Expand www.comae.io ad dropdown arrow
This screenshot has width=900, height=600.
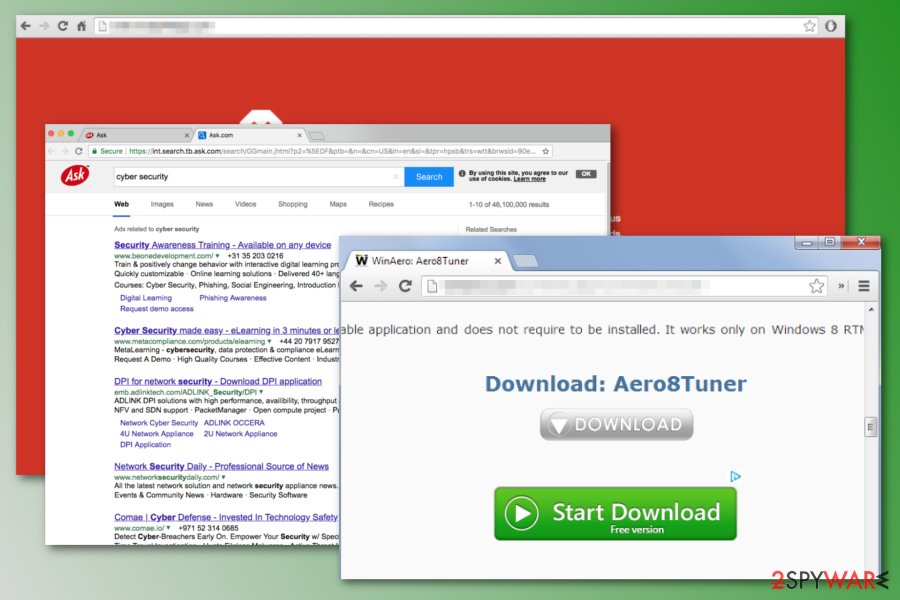(x=168, y=528)
